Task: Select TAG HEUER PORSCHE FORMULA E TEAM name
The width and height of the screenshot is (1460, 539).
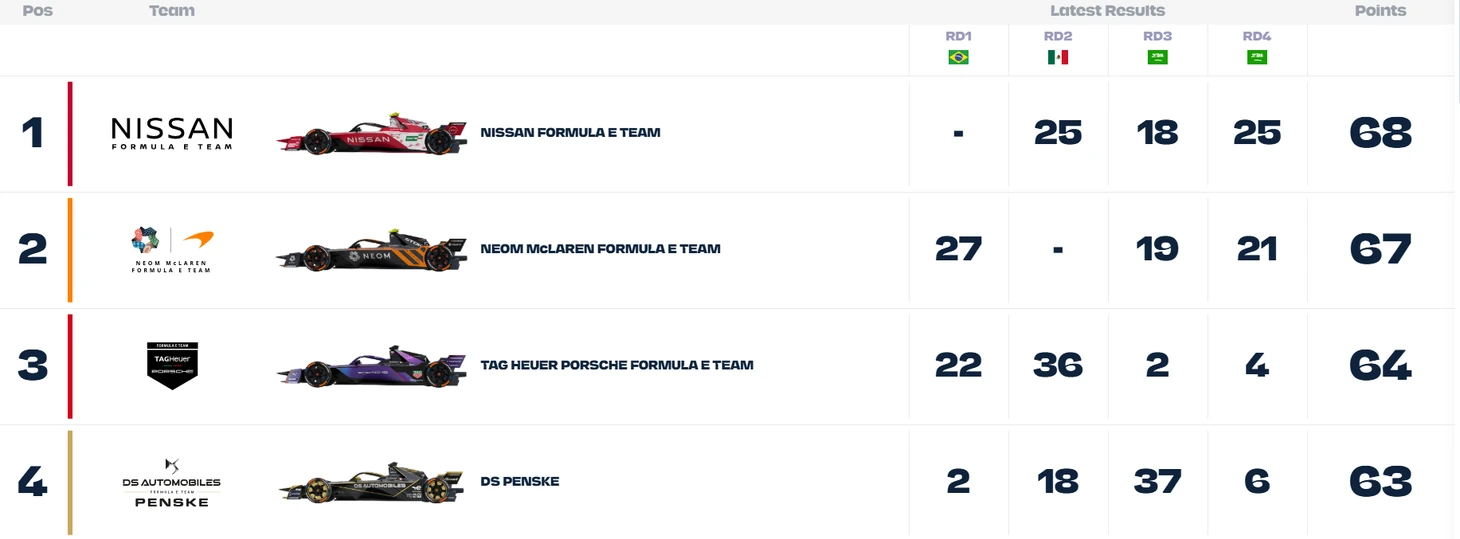Action: click(x=617, y=365)
